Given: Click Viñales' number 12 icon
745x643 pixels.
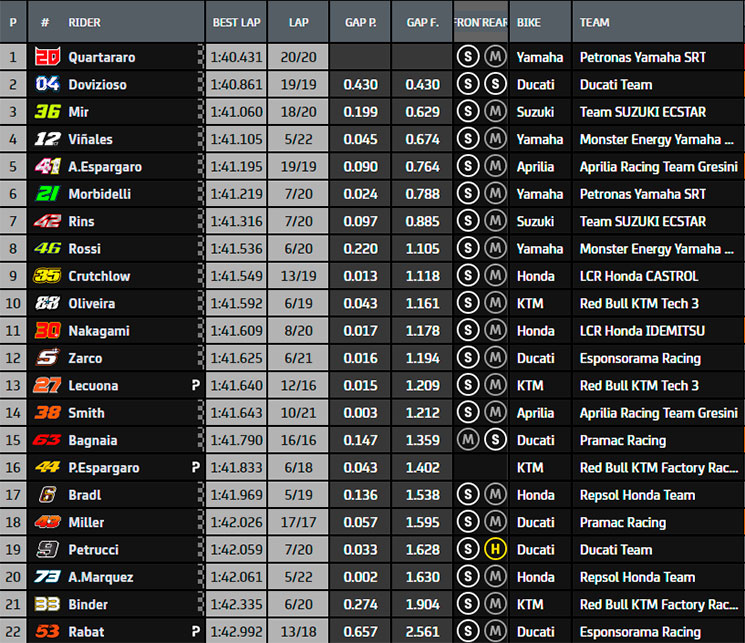Looking at the screenshot, I should pos(47,139).
